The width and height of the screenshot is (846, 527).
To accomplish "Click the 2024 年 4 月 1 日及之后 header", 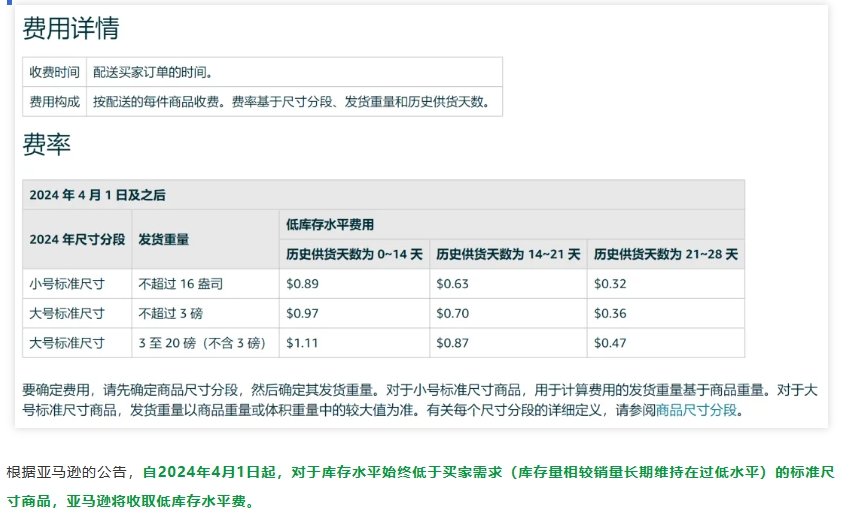I will click(384, 195).
